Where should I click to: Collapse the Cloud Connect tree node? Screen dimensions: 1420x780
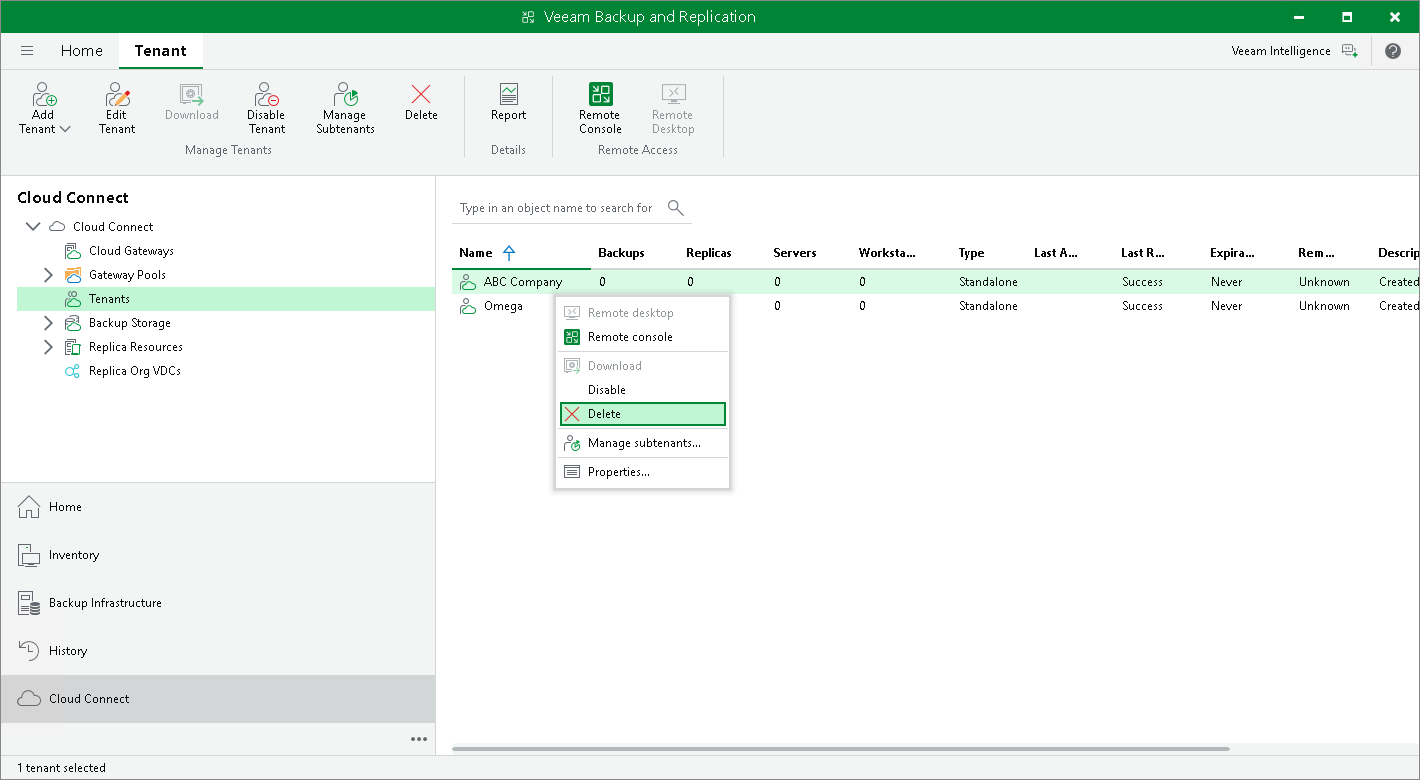33,227
